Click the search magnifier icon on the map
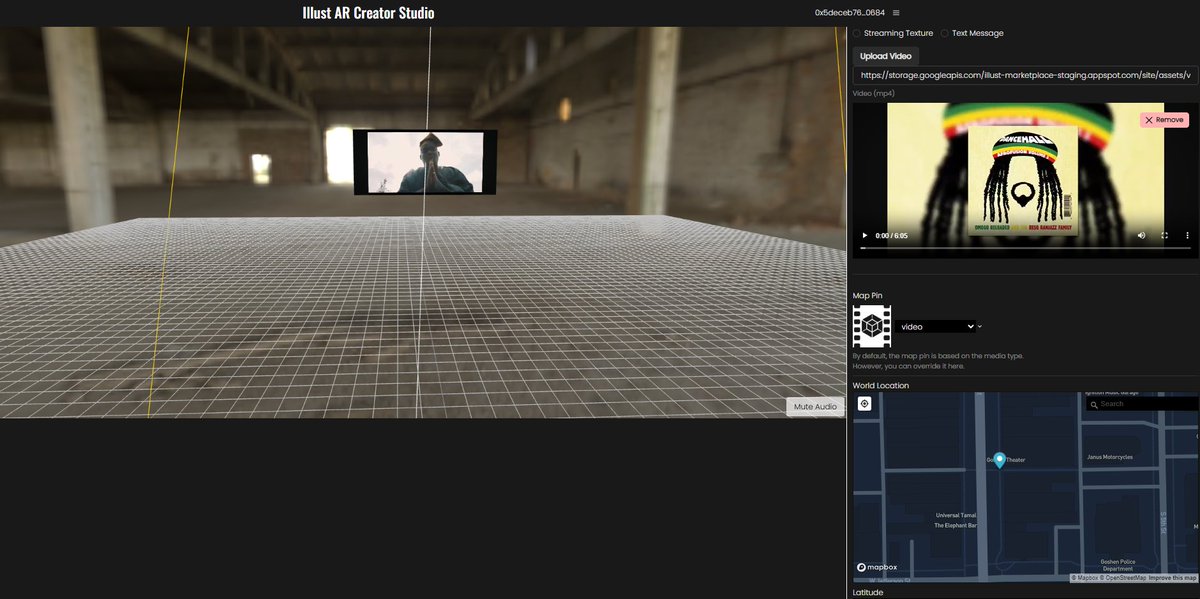The image size is (1200, 599). click(1094, 404)
